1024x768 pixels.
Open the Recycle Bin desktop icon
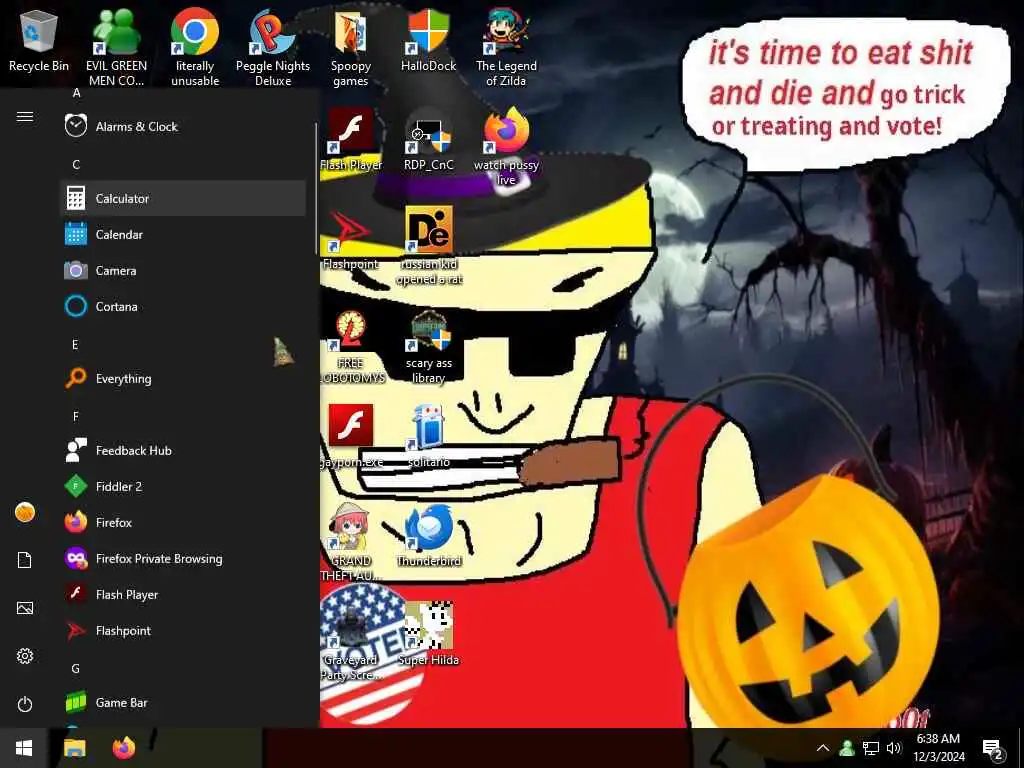(x=39, y=42)
